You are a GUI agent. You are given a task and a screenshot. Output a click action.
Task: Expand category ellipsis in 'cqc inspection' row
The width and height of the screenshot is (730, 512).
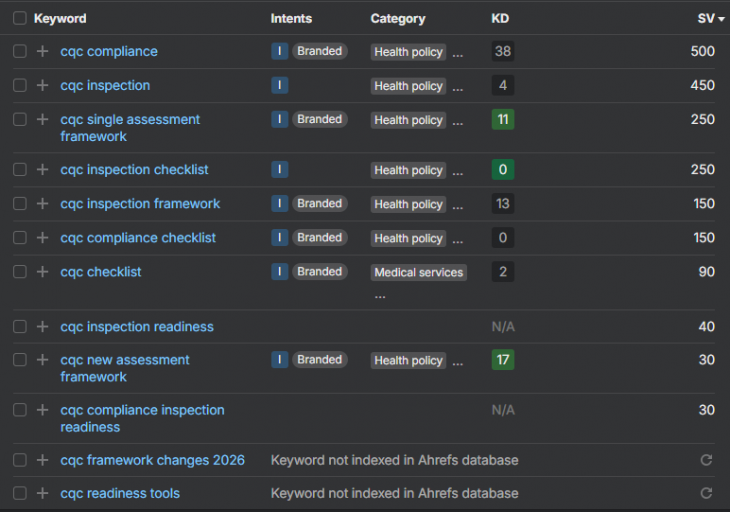[458, 89]
